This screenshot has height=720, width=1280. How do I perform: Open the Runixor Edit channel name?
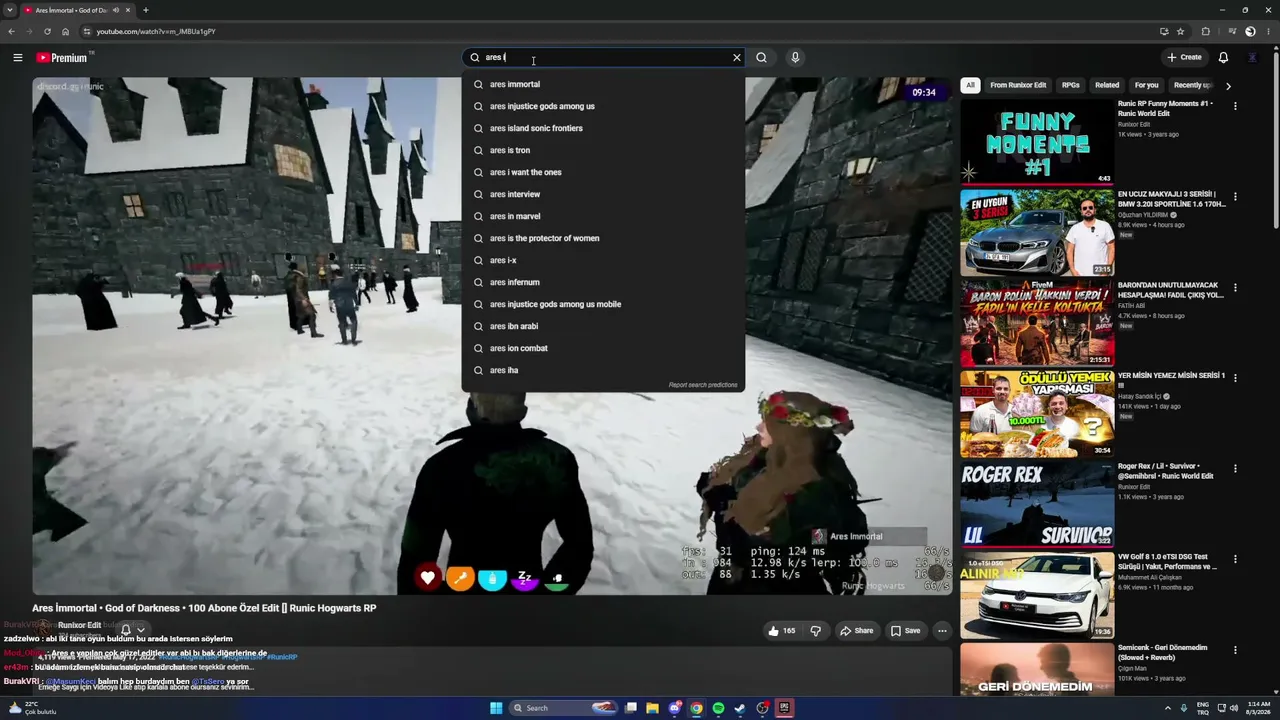[79, 625]
